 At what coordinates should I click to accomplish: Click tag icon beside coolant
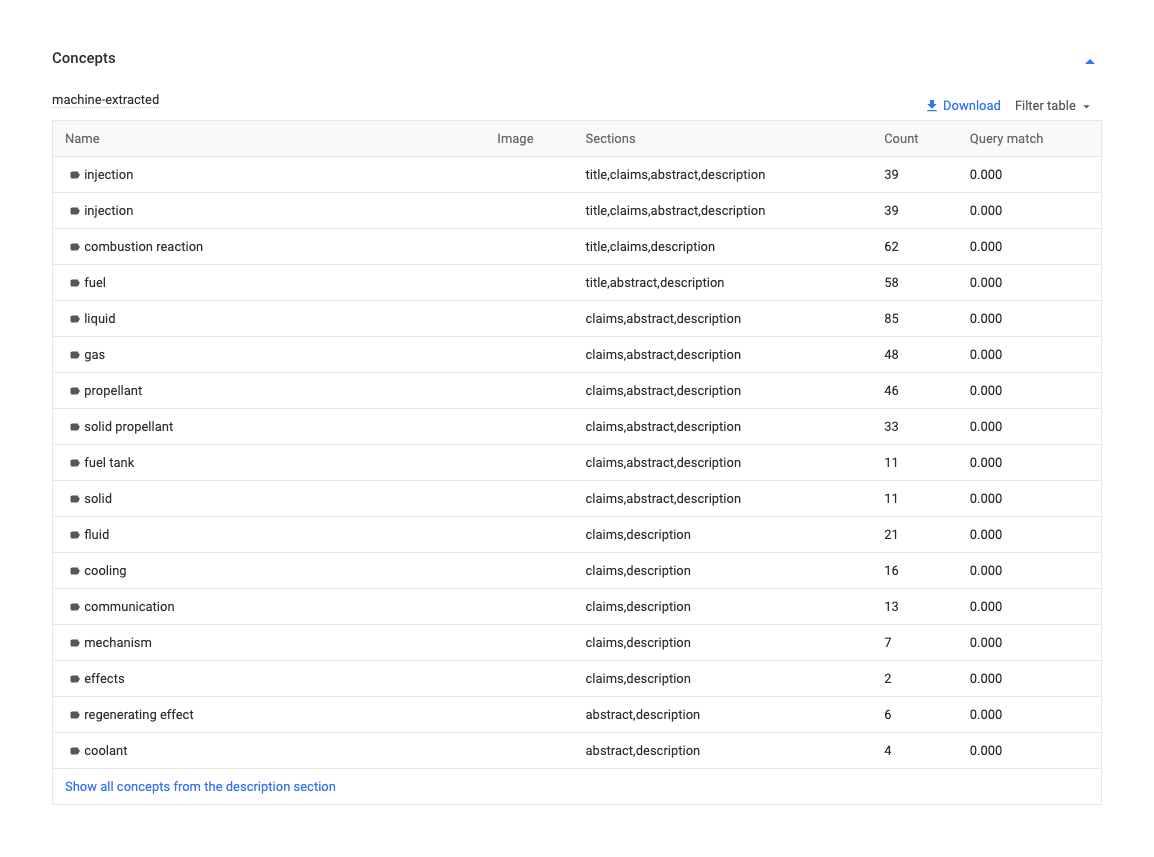tap(74, 752)
